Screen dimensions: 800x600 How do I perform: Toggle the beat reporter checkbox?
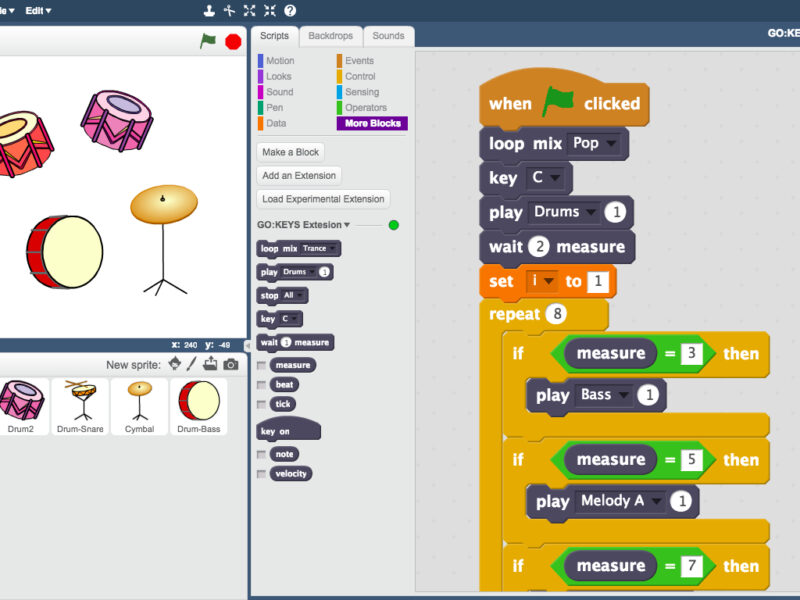(261, 385)
